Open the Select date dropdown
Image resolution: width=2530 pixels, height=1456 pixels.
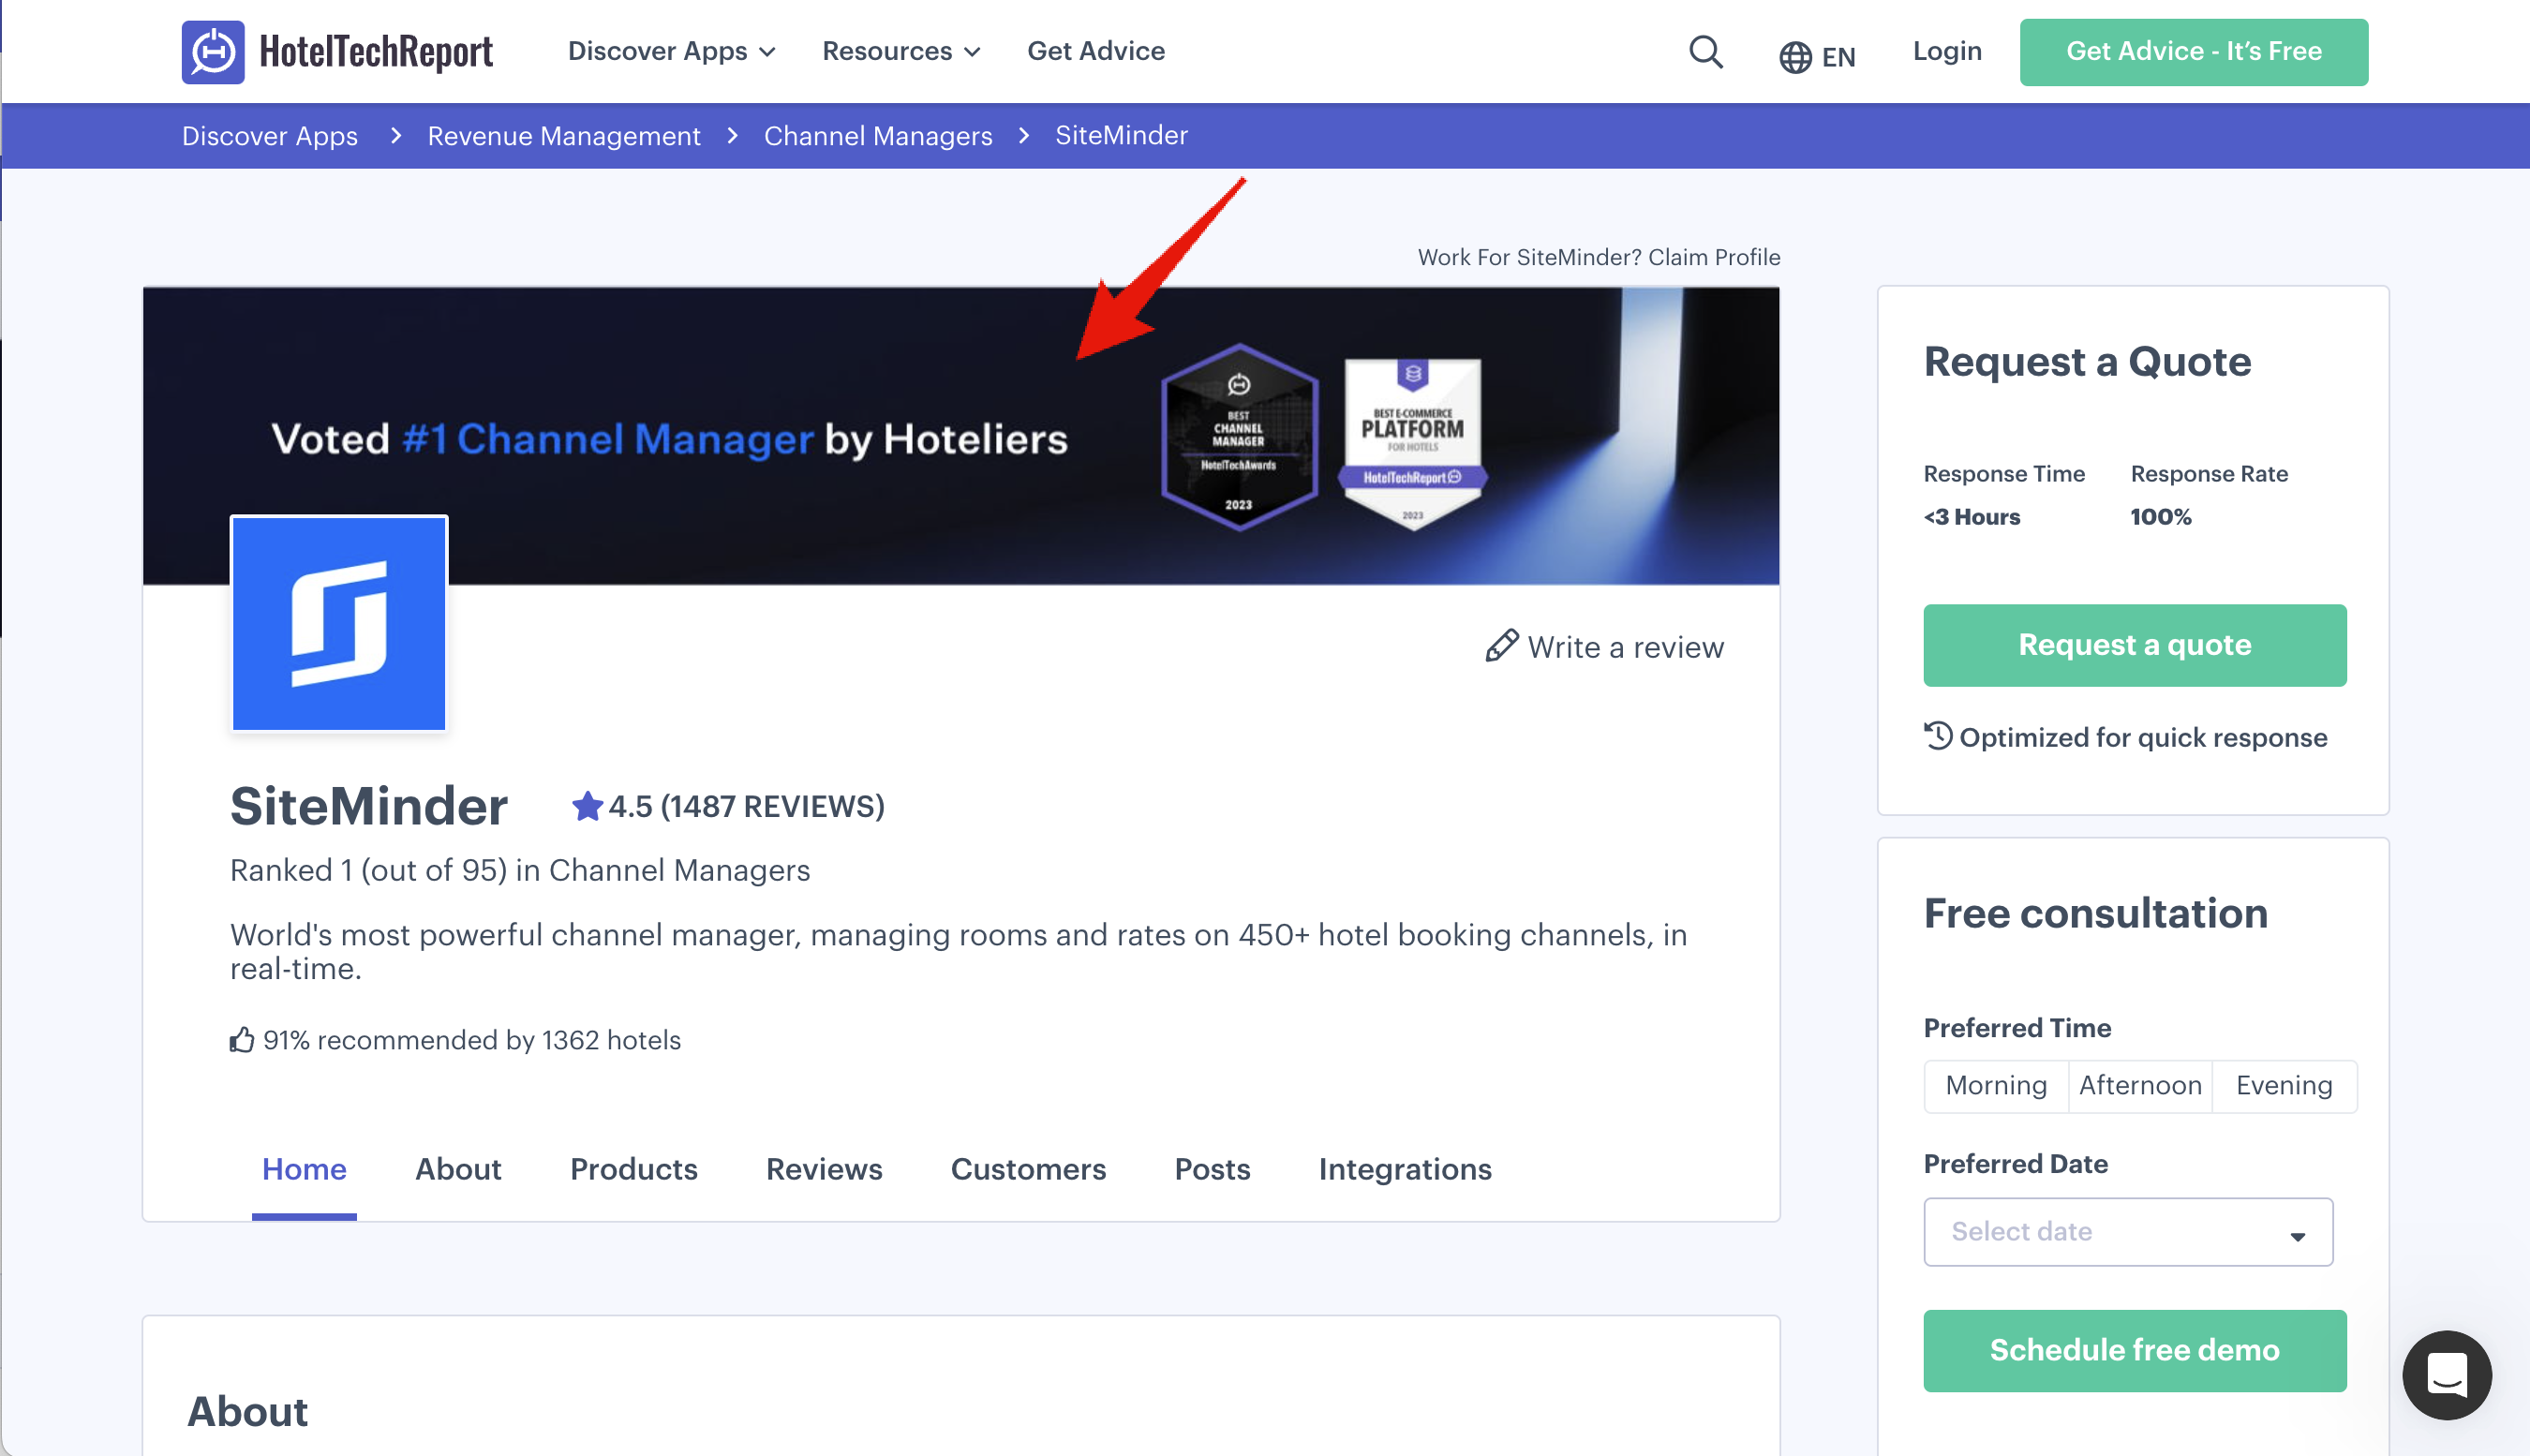click(x=2127, y=1232)
